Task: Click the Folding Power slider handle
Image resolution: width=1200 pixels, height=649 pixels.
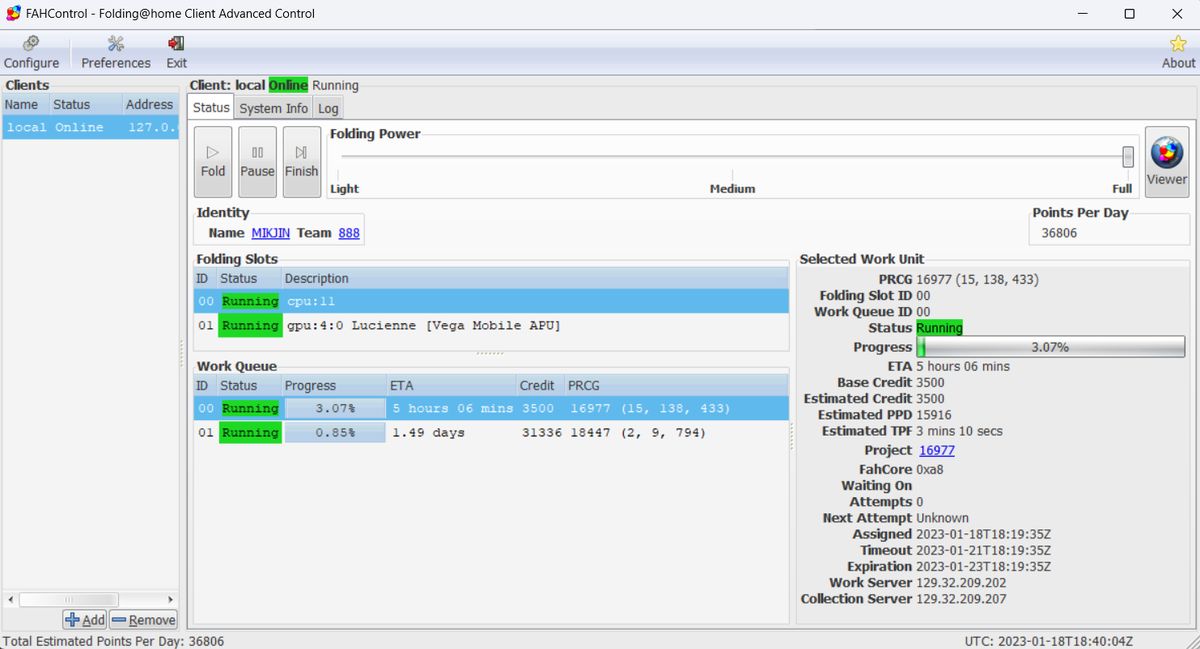Action: [x=1128, y=157]
